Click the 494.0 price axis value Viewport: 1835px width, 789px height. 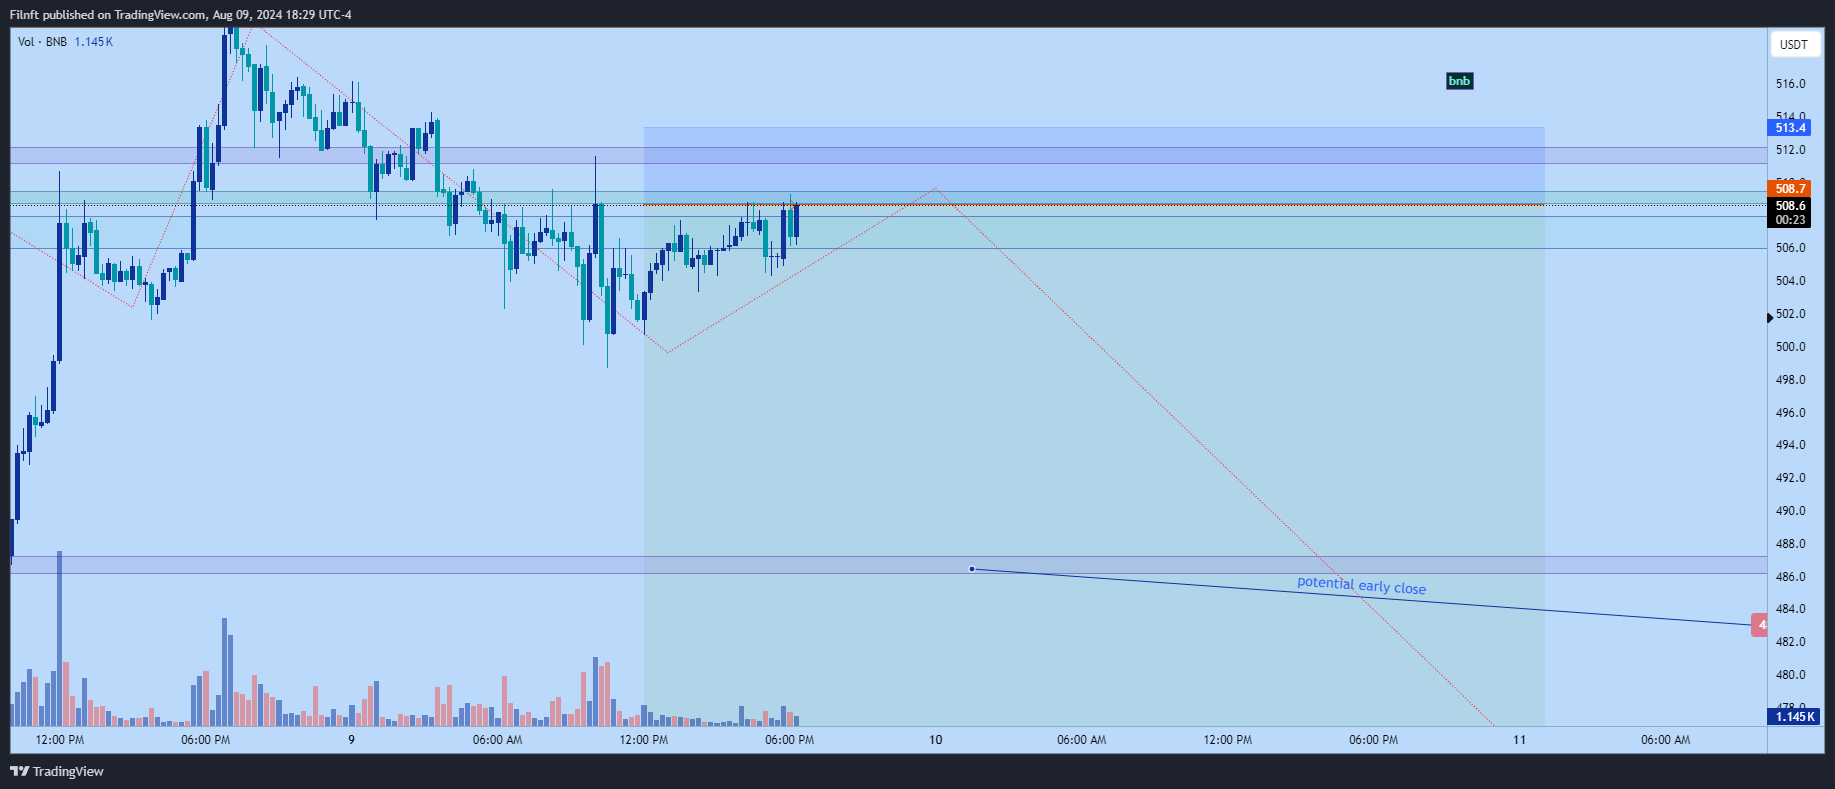click(x=1790, y=445)
